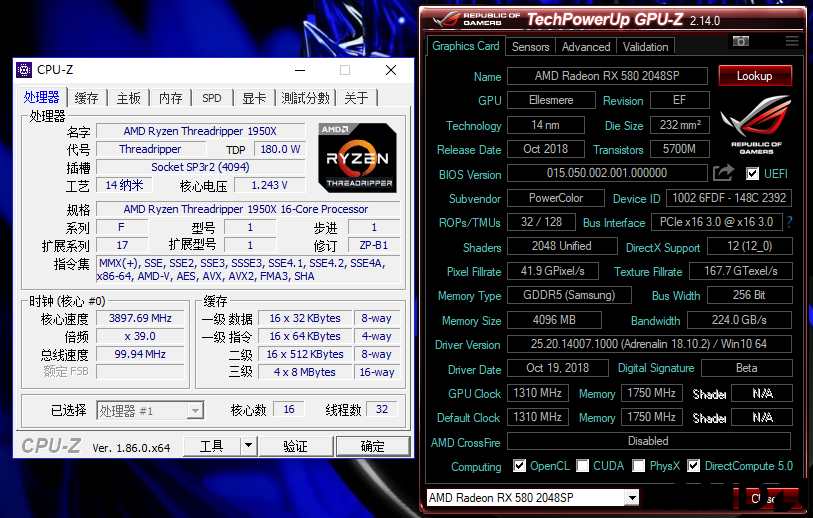The width and height of the screenshot is (813, 518).
Task: Click the Close button in GPU-Z
Action: click(x=765, y=498)
